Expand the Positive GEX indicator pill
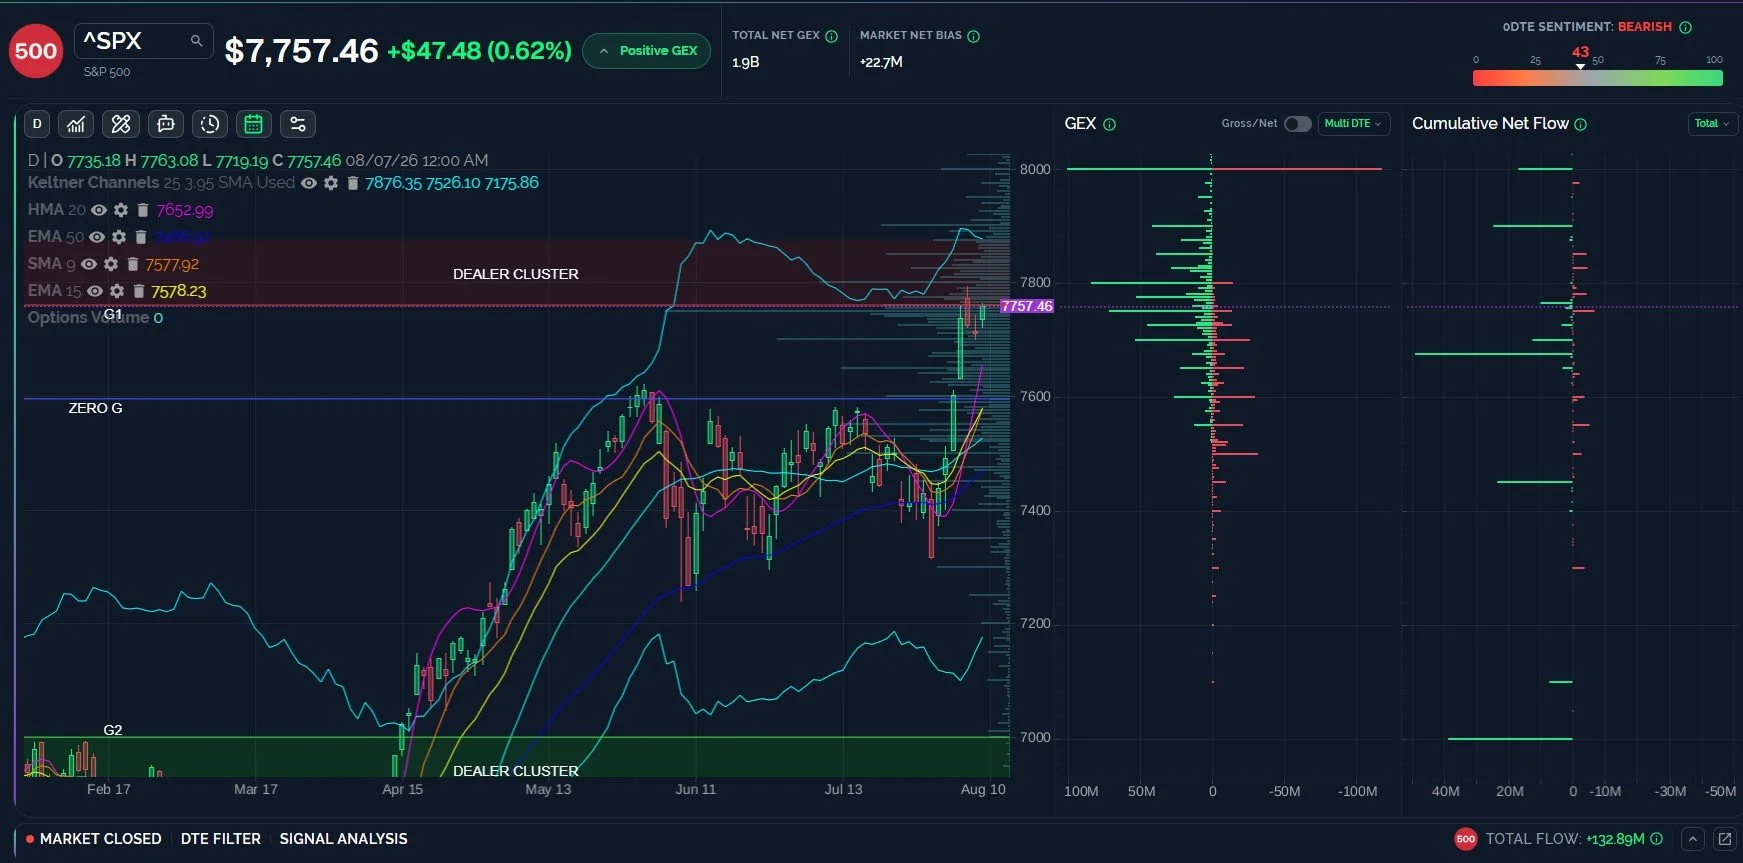 point(646,51)
